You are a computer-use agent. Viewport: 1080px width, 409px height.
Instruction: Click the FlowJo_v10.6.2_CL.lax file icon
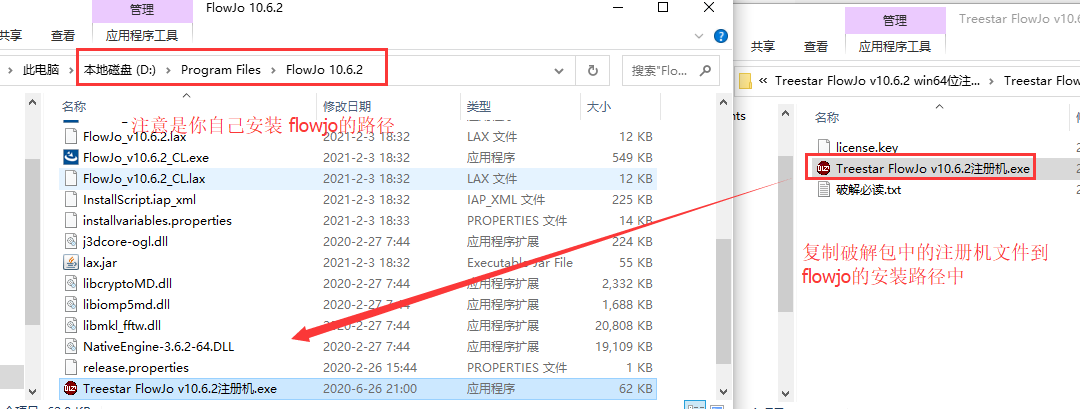click(x=70, y=178)
